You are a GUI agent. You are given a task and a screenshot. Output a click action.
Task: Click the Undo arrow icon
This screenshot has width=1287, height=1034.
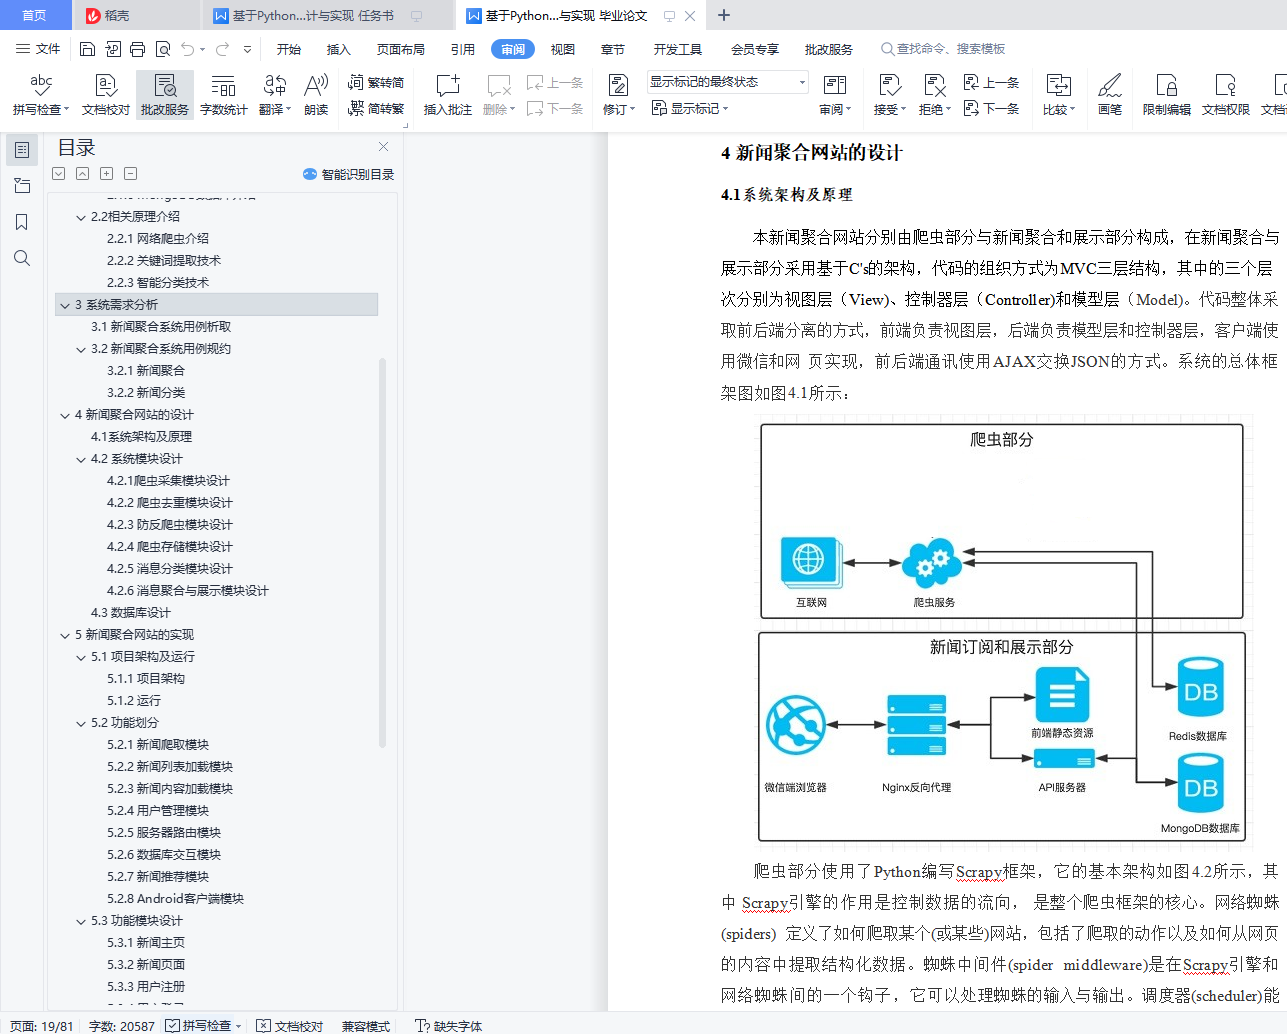pyautogui.click(x=188, y=49)
